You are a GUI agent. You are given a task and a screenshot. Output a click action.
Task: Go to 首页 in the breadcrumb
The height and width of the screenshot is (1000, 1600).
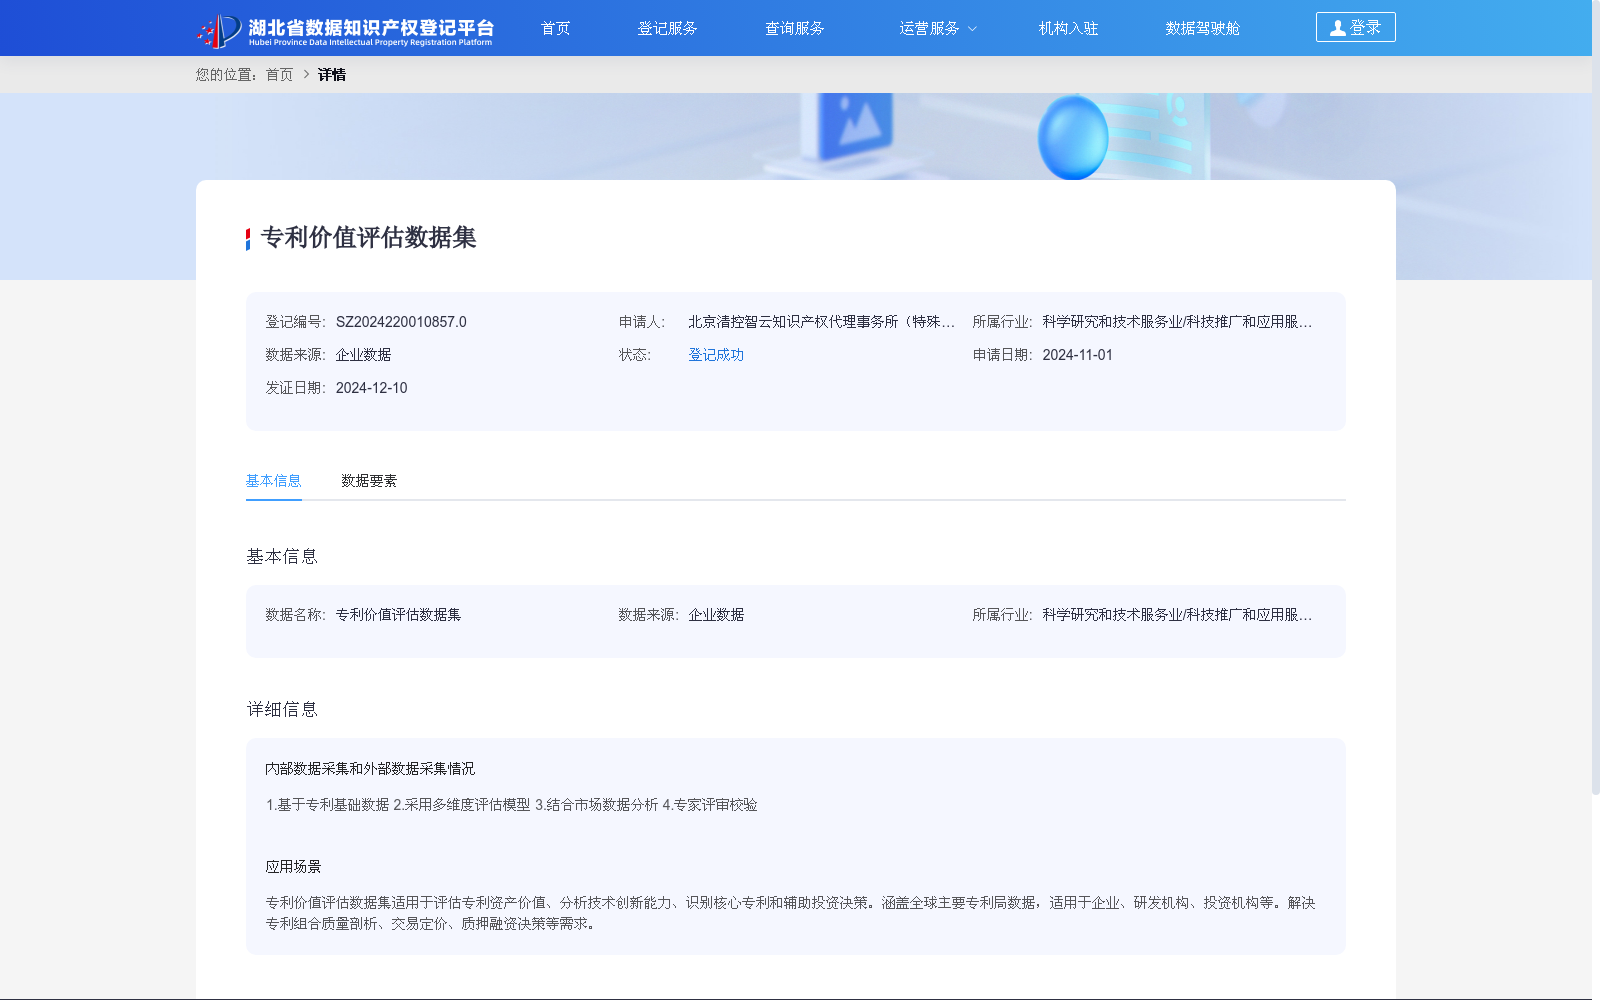(279, 75)
